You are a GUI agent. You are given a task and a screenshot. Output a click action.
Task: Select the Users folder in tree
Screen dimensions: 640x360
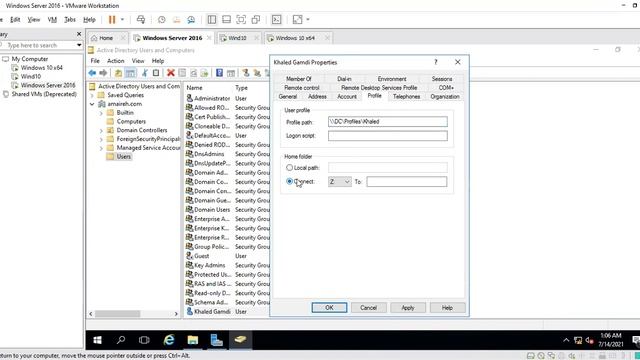pos(123,157)
